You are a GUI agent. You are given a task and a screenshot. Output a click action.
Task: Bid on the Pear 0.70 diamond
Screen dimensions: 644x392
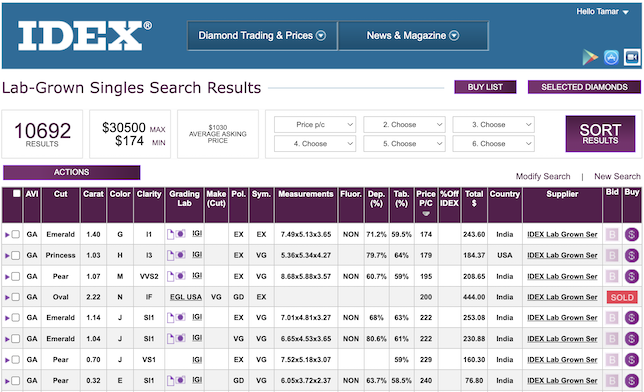[x=612, y=360]
